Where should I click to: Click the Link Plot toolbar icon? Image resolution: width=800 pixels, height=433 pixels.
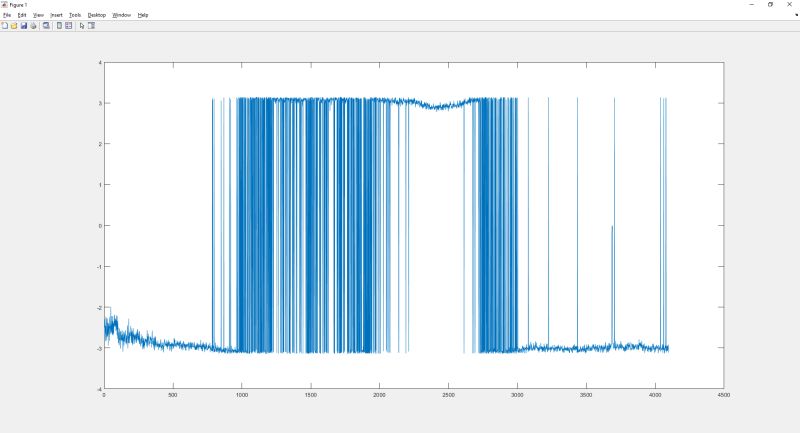46,26
